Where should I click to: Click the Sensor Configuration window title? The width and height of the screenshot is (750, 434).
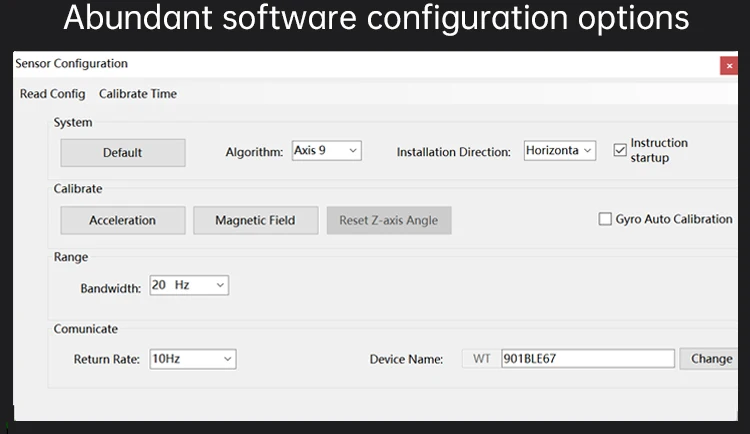tap(71, 64)
